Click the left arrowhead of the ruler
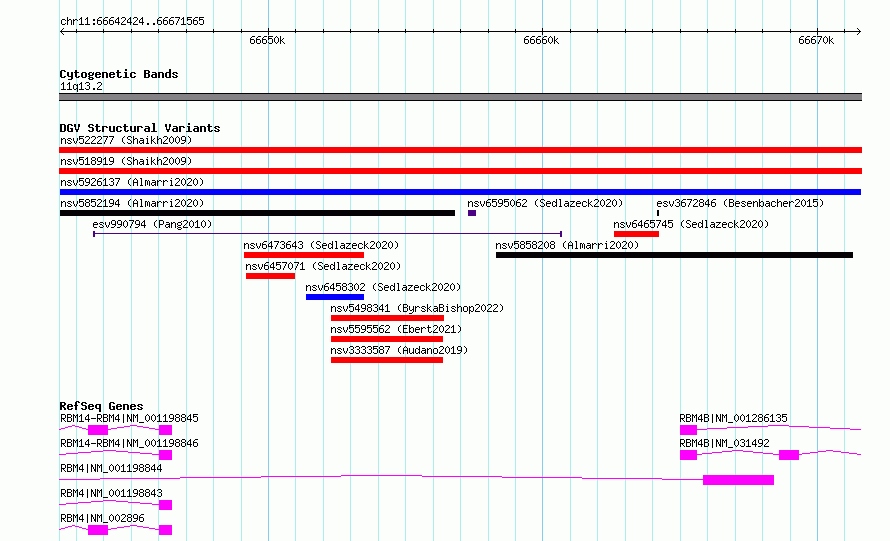Viewport: 890px width, 541px height. [62, 32]
